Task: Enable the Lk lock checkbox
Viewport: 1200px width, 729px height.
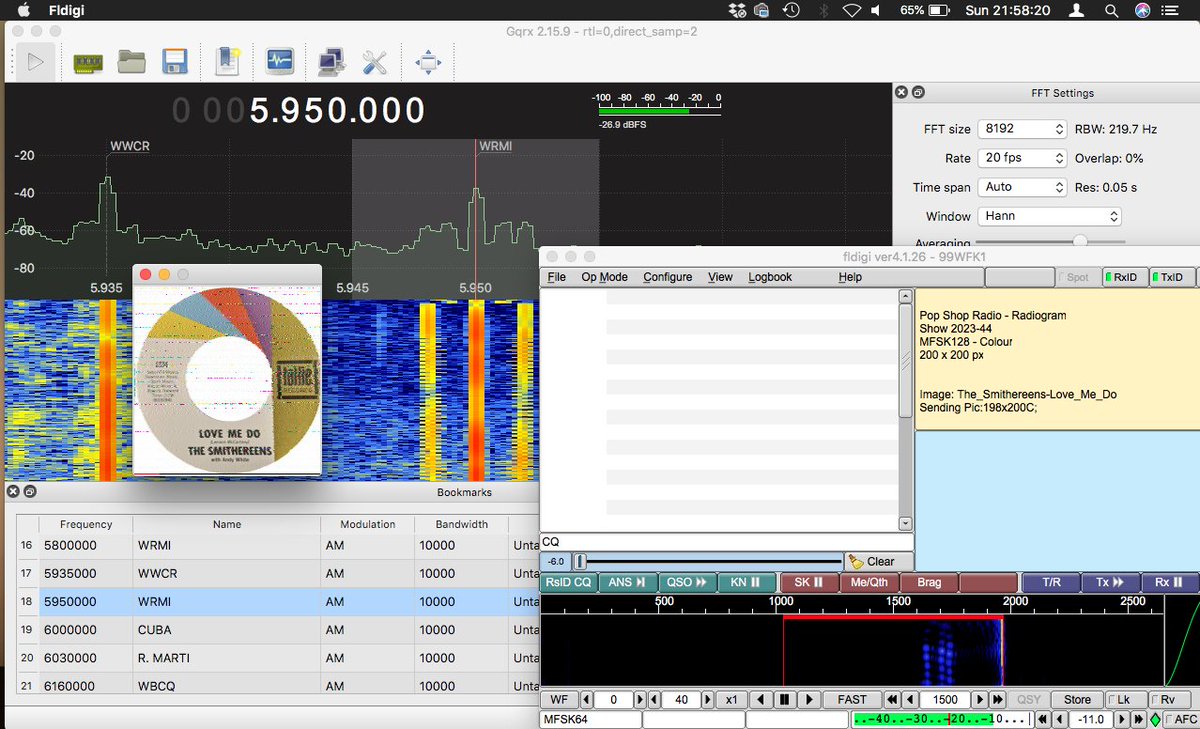Action: [x=1125, y=700]
